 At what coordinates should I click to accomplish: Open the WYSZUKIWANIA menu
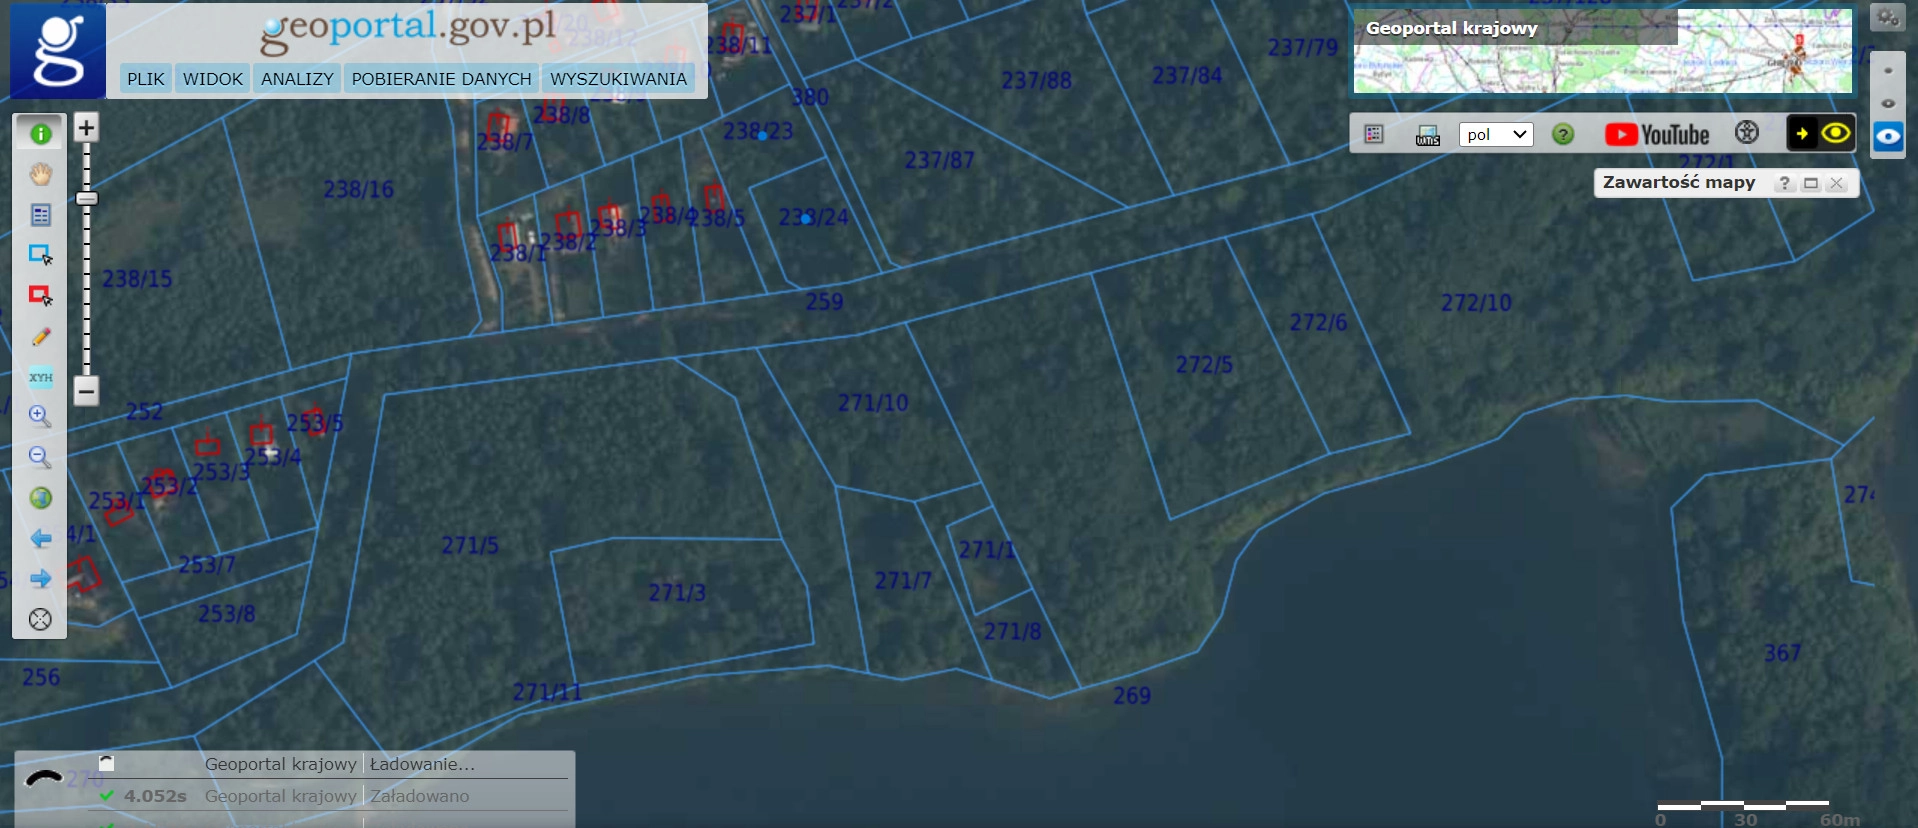pos(618,79)
